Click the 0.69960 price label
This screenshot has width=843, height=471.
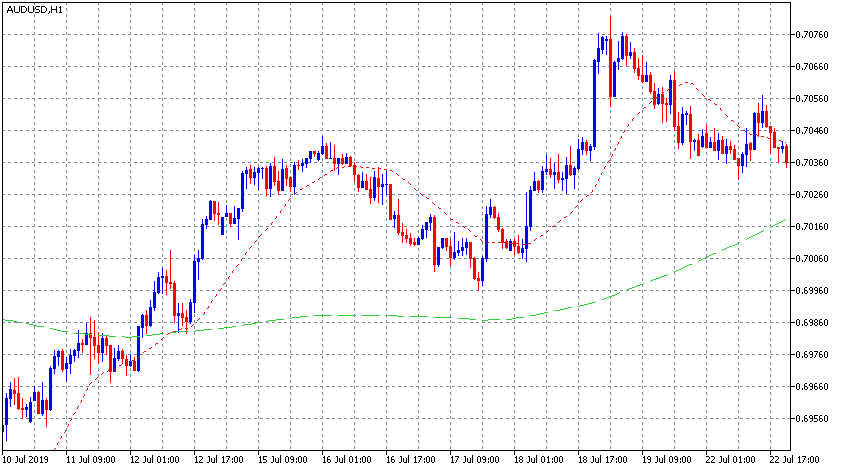point(812,290)
